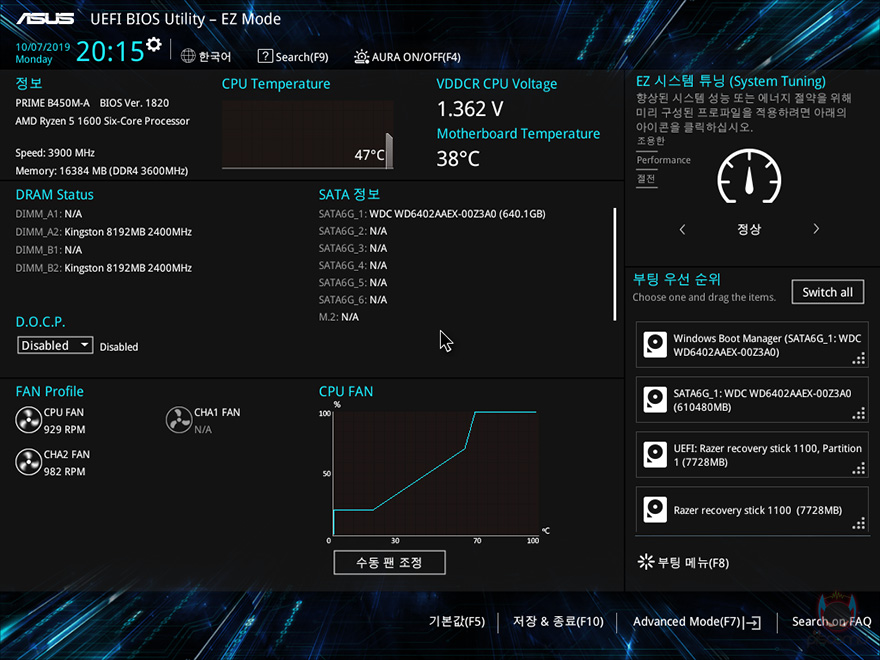The height and width of the screenshot is (660, 880).
Task: Click the CPU FAN spinning fan icon
Action: point(28,420)
